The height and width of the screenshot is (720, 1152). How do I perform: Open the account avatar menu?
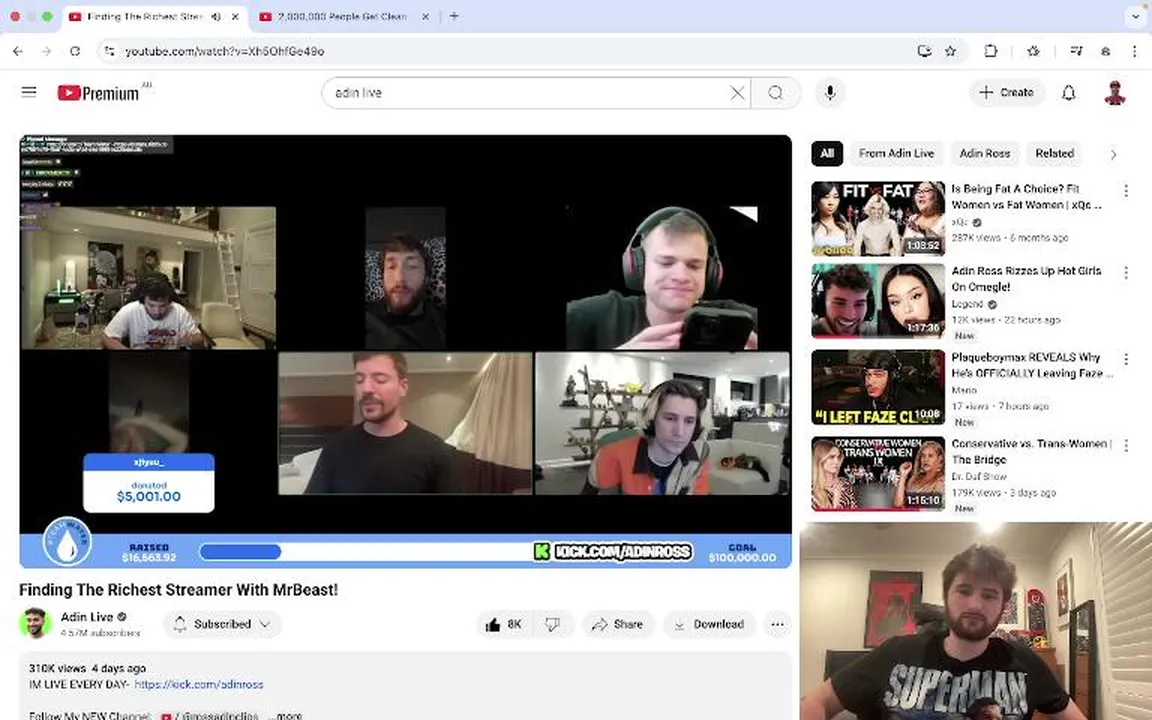(1115, 93)
